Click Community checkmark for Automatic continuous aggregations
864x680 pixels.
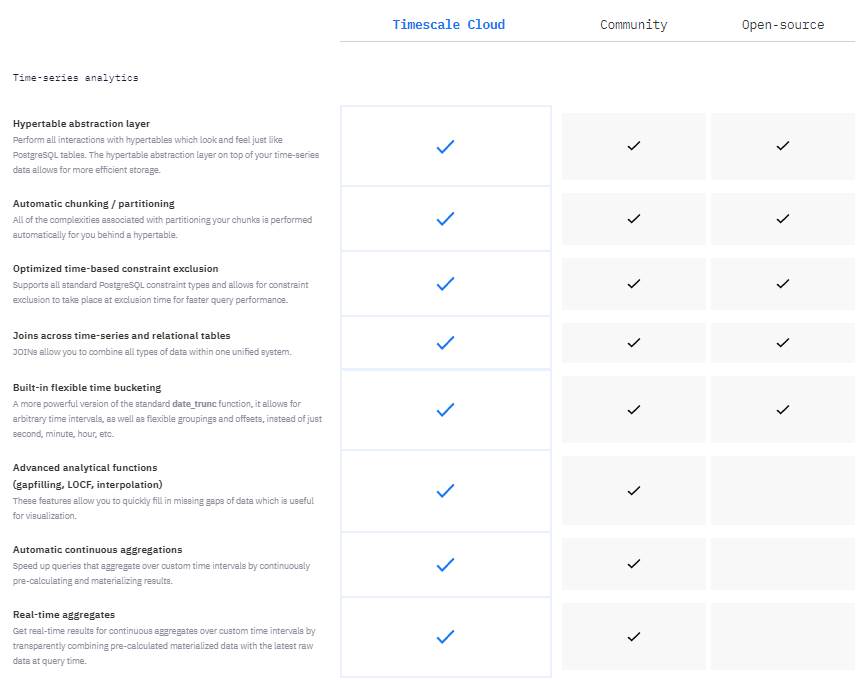pyautogui.click(x=633, y=564)
